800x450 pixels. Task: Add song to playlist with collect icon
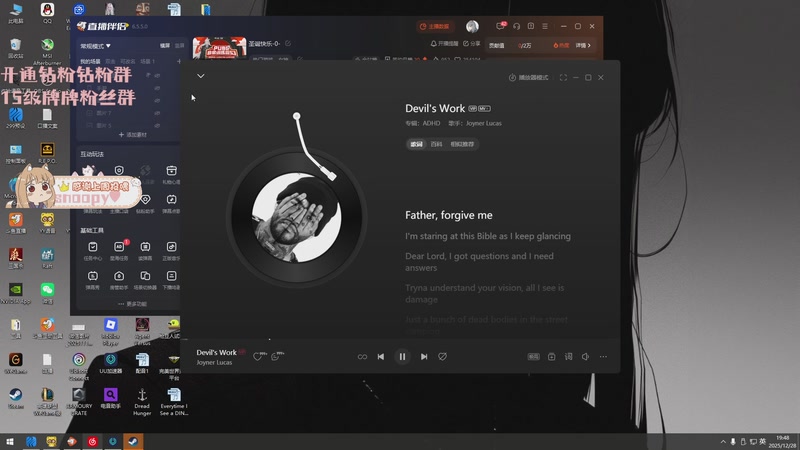pyautogui.click(x=552, y=357)
